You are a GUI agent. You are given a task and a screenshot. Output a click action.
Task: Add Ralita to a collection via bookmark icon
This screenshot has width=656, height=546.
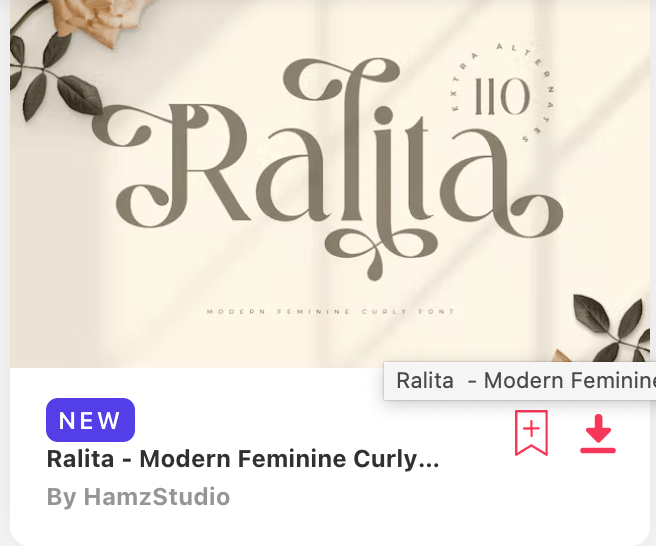[531, 433]
